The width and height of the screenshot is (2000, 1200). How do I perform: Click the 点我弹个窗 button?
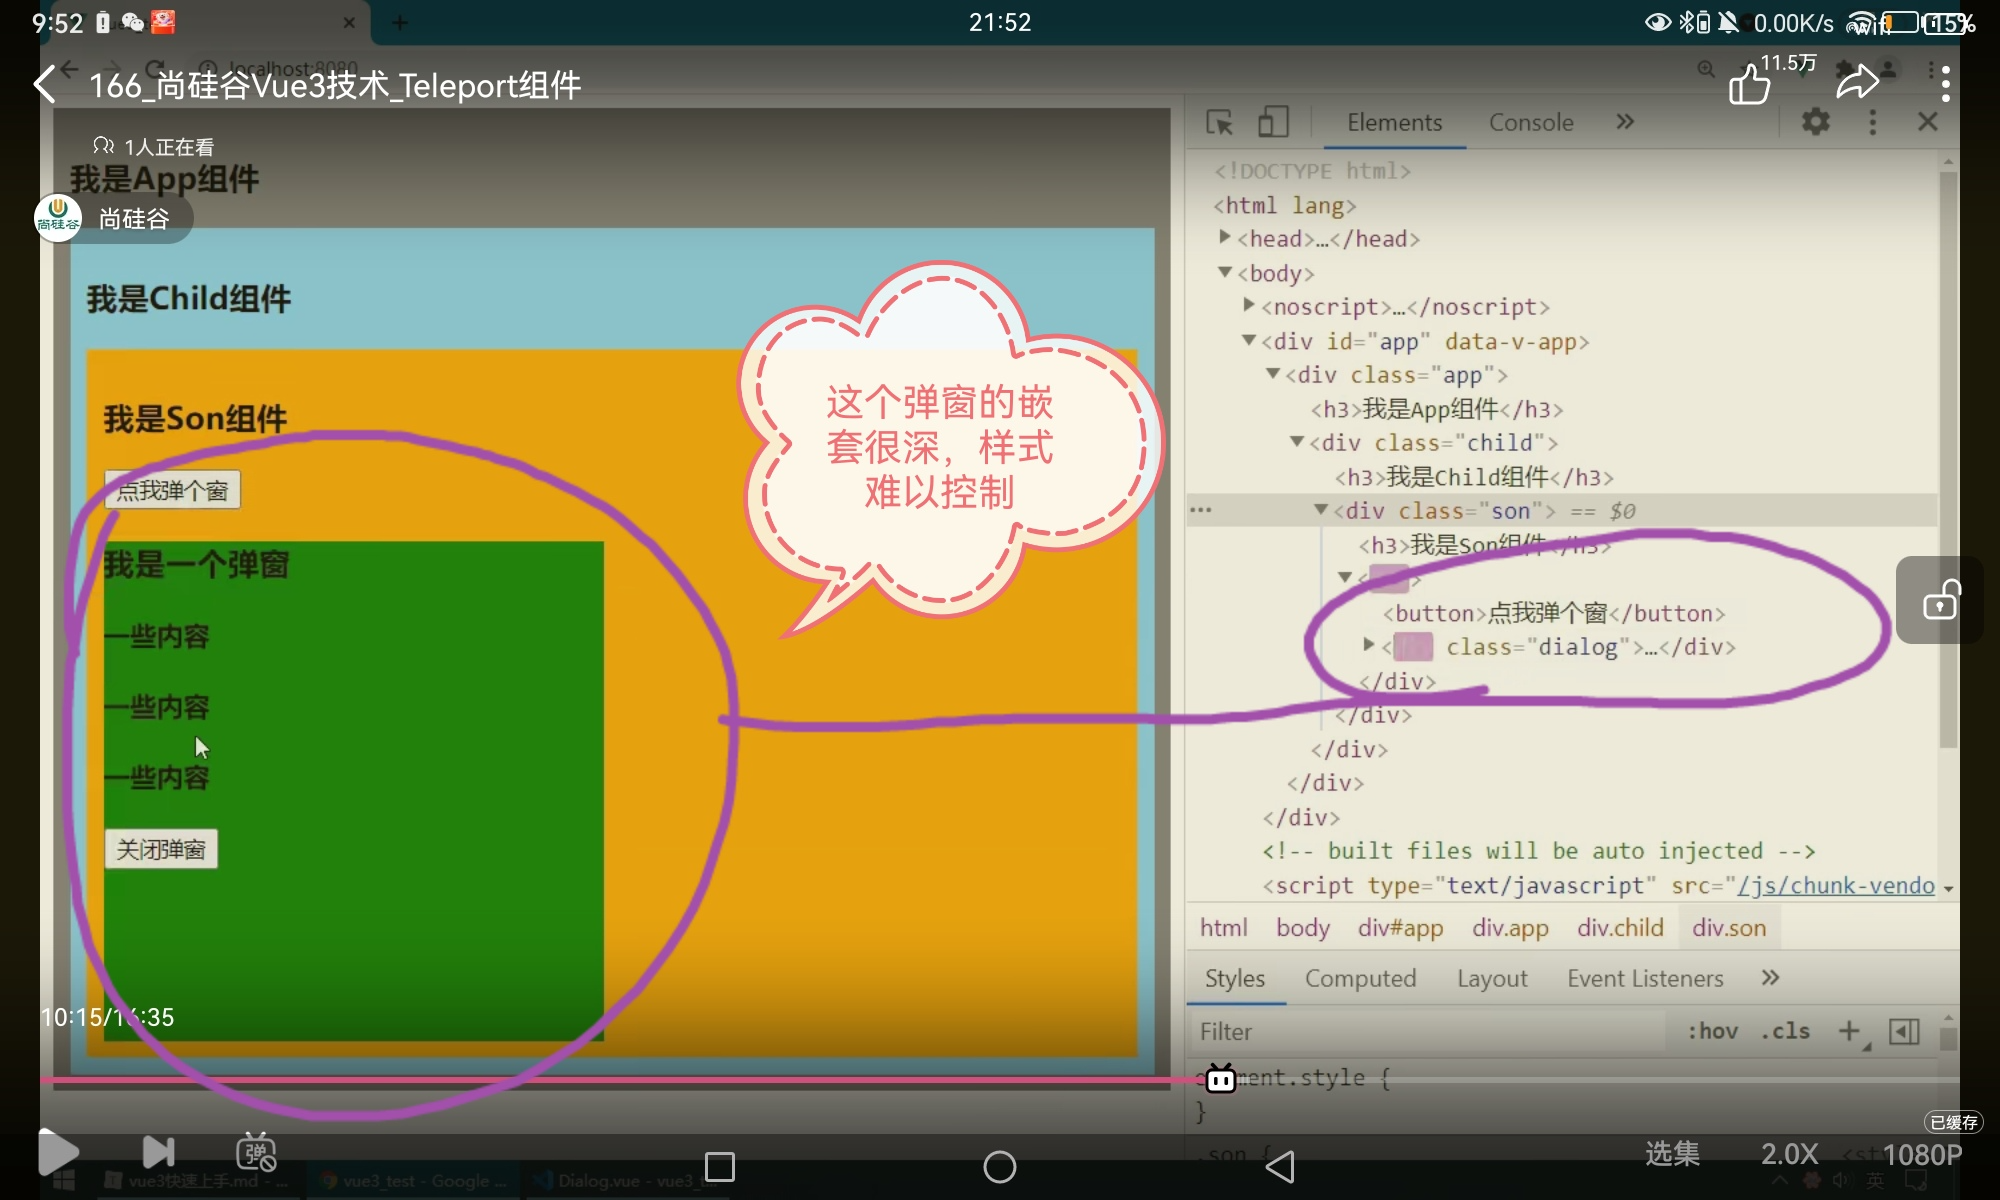172,490
